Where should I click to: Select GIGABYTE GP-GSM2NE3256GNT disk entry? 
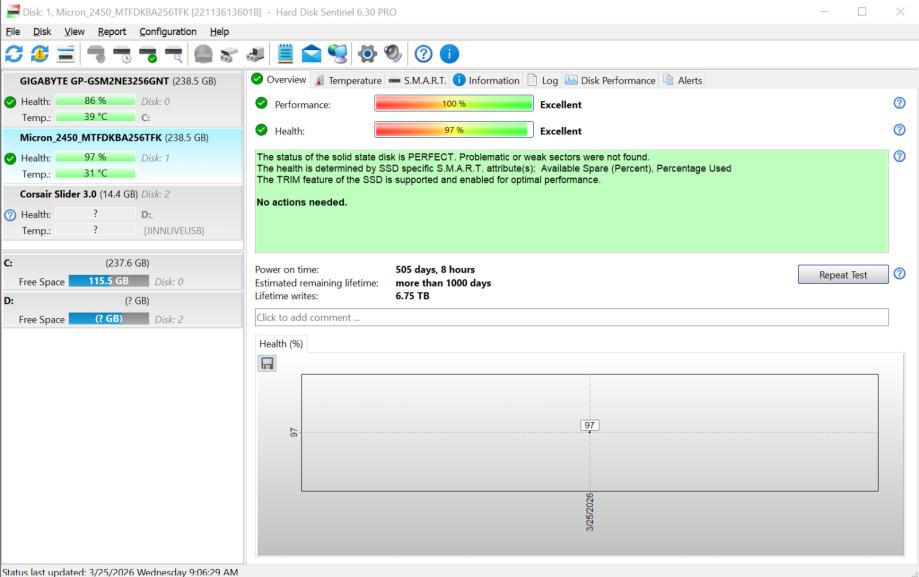122,98
